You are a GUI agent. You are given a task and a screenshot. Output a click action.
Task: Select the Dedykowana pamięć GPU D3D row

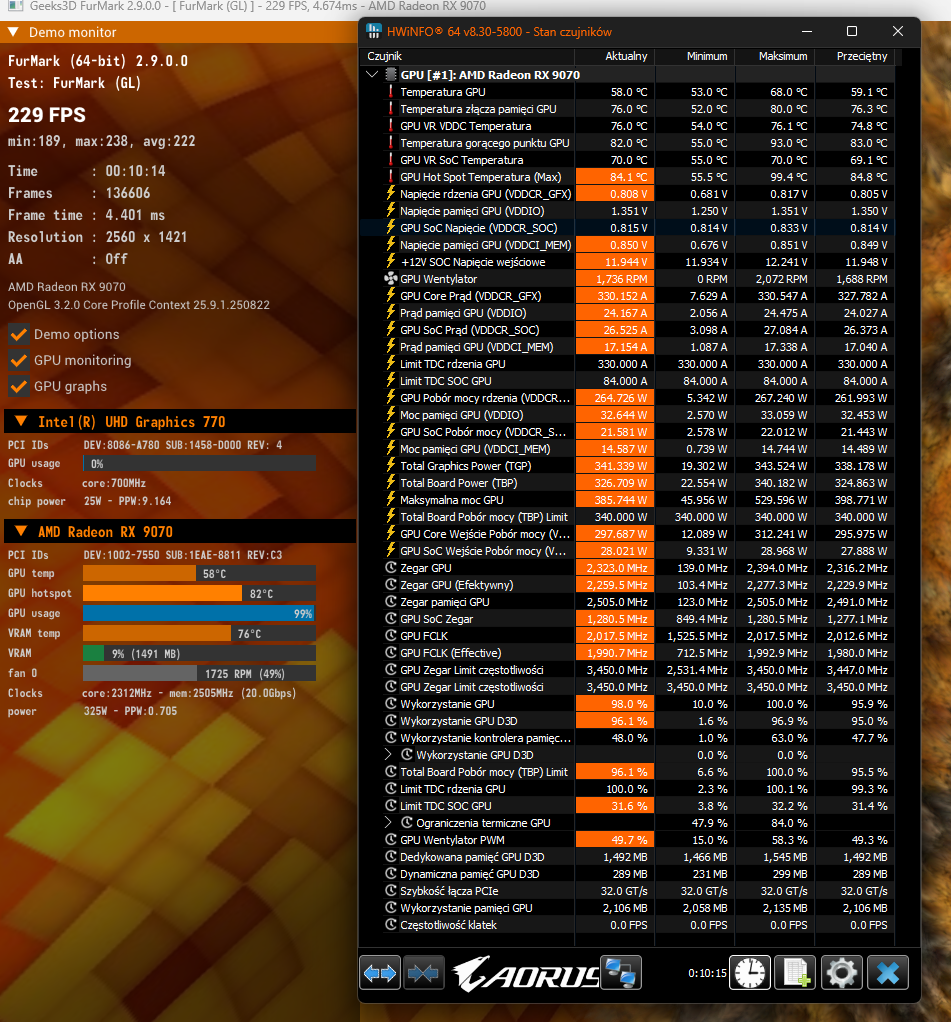tap(627, 856)
